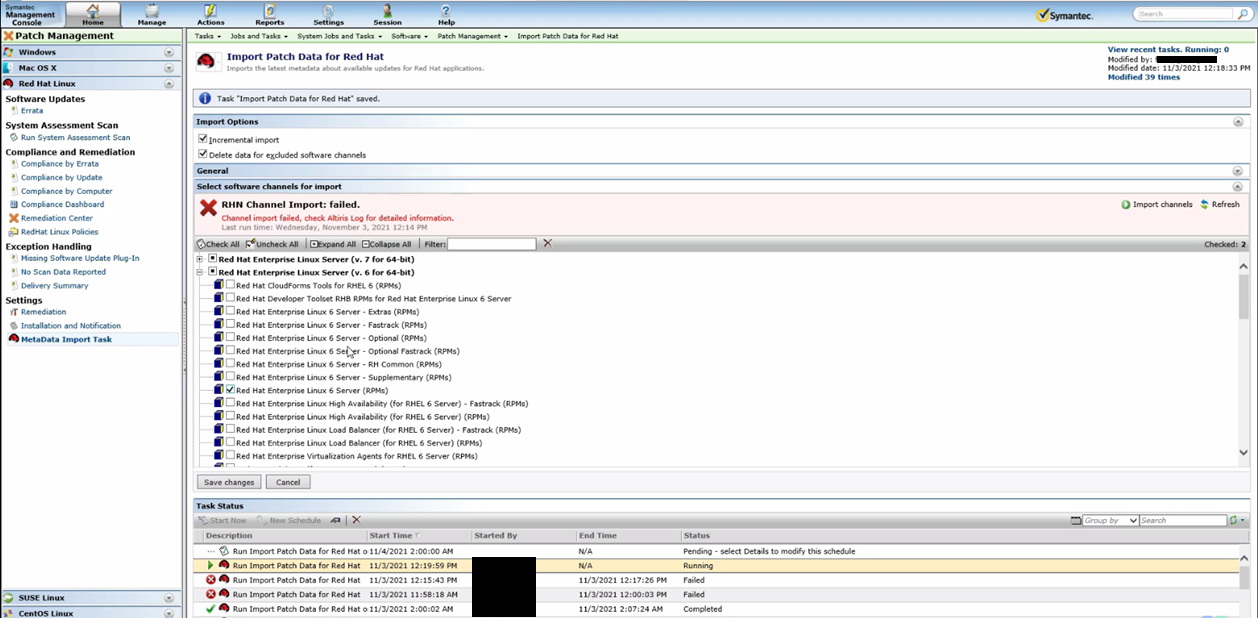The width and height of the screenshot is (1258, 618).
Task: Click the delete X icon in Task Status toolbar
Action: [x=356, y=520]
